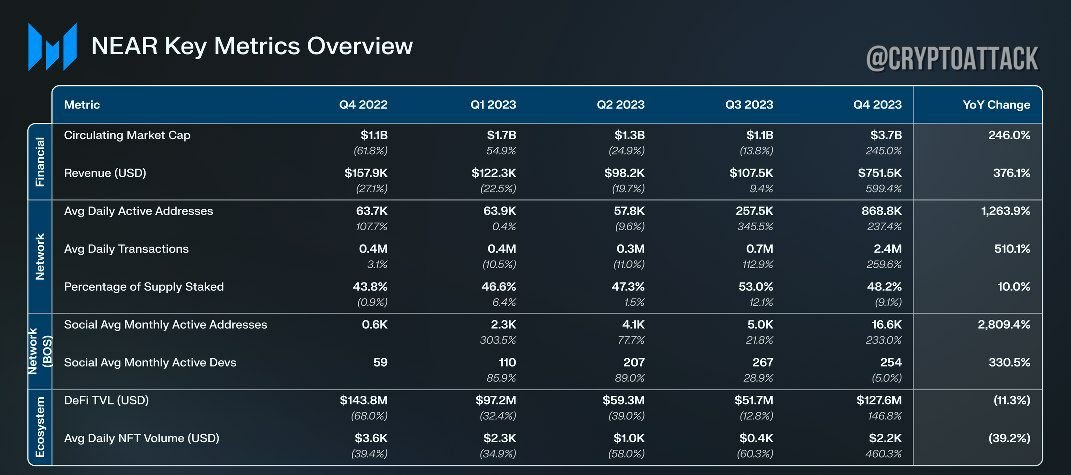This screenshot has width=1071, height=475.
Task: Click the 868.8K active addresses value
Action: pos(882,211)
